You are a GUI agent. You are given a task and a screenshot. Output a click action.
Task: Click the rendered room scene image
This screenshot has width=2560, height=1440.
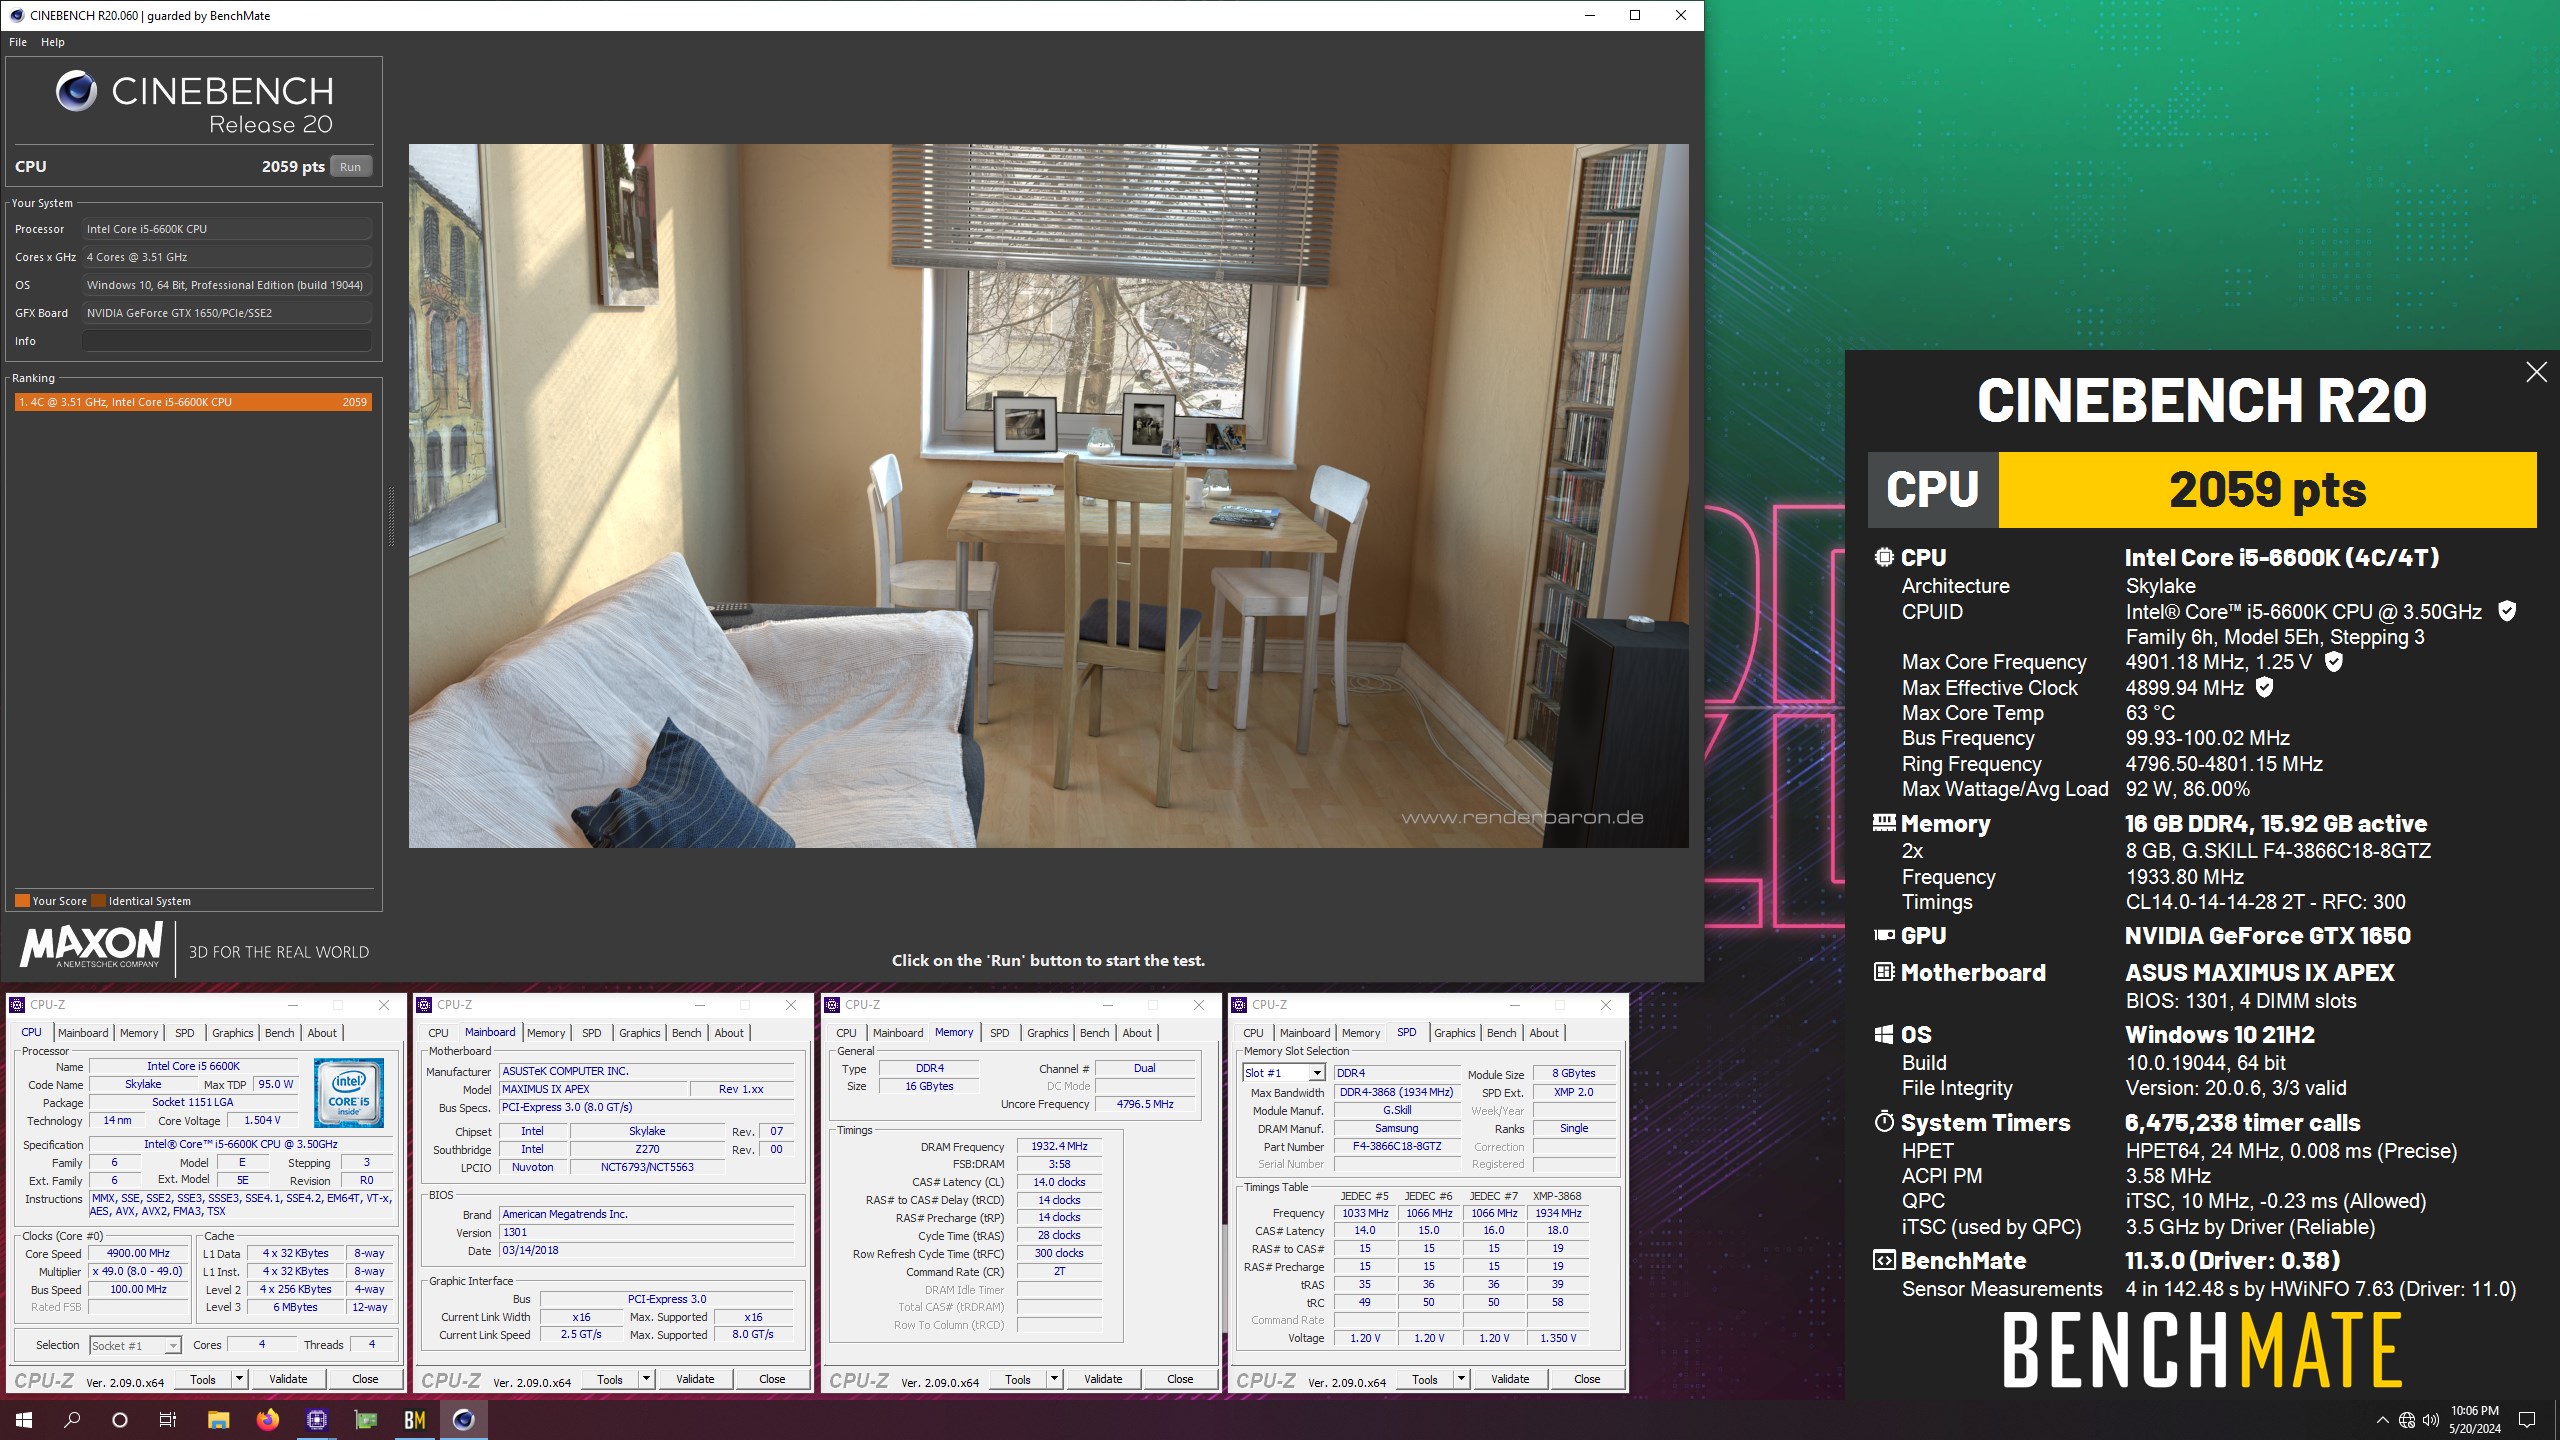pos(1048,496)
